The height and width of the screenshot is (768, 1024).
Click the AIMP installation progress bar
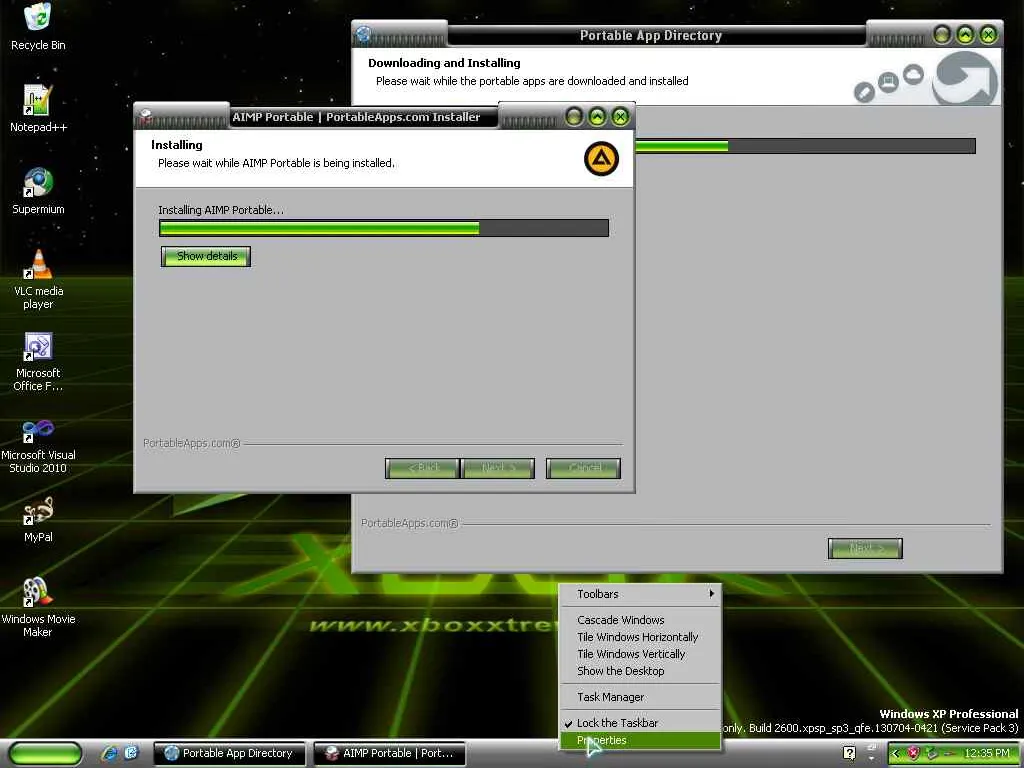[384, 228]
